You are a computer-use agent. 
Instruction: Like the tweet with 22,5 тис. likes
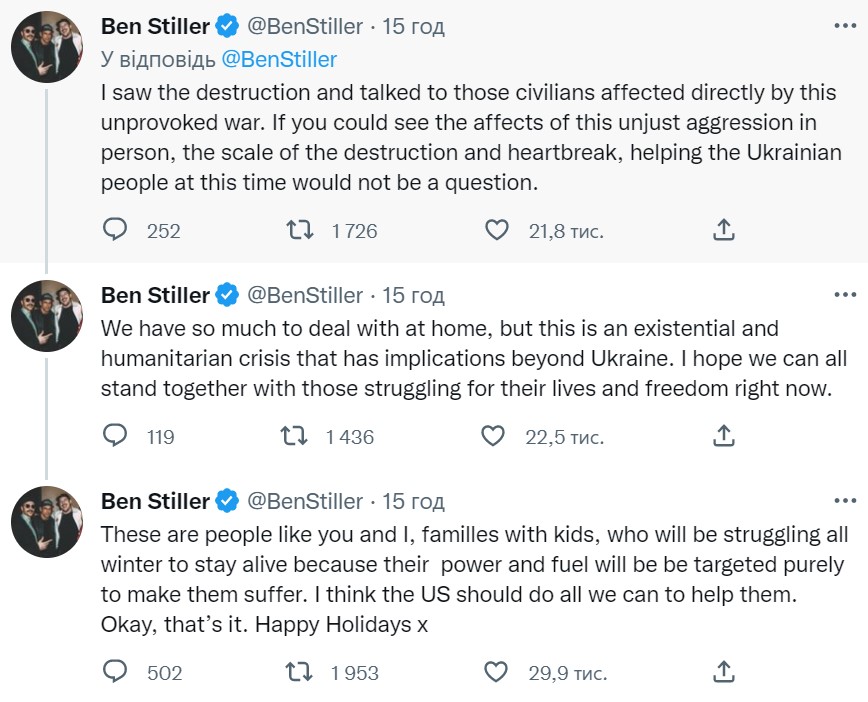(493, 436)
